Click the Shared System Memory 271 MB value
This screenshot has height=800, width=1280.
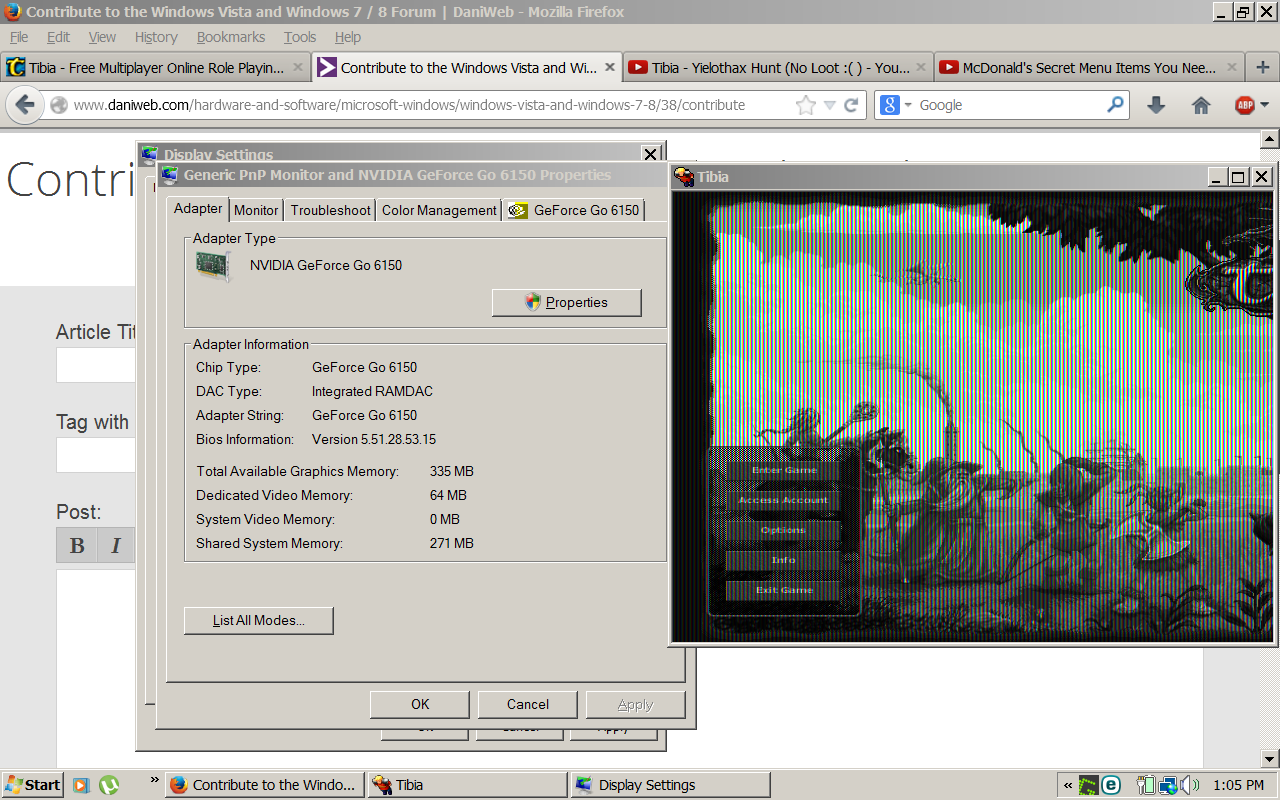click(452, 543)
